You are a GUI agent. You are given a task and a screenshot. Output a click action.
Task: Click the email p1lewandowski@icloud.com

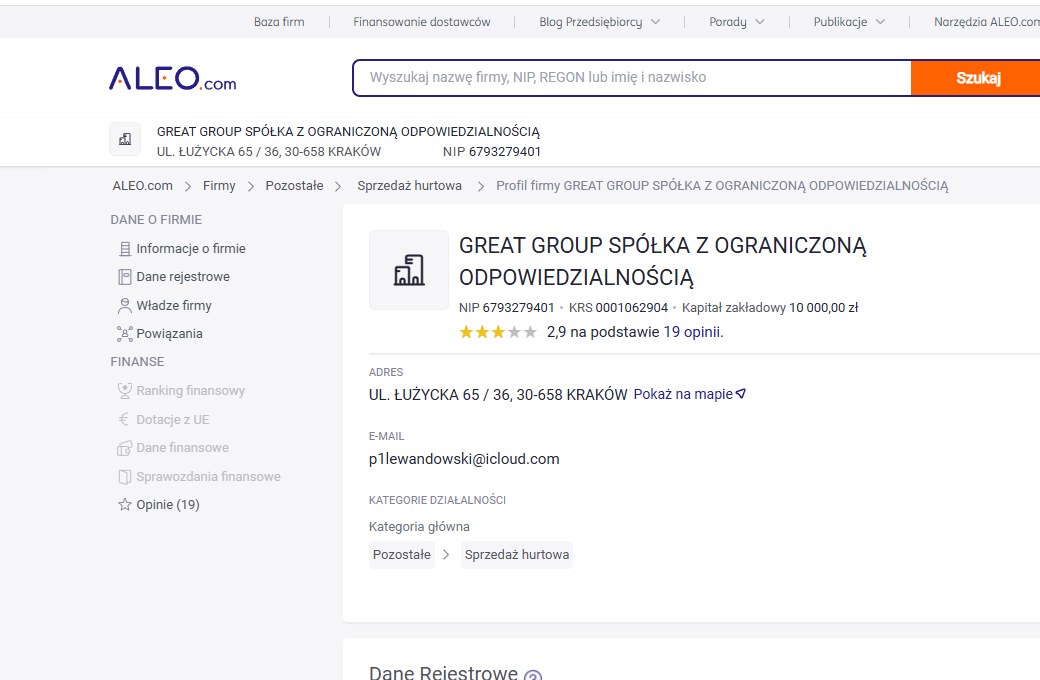[x=464, y=459]
